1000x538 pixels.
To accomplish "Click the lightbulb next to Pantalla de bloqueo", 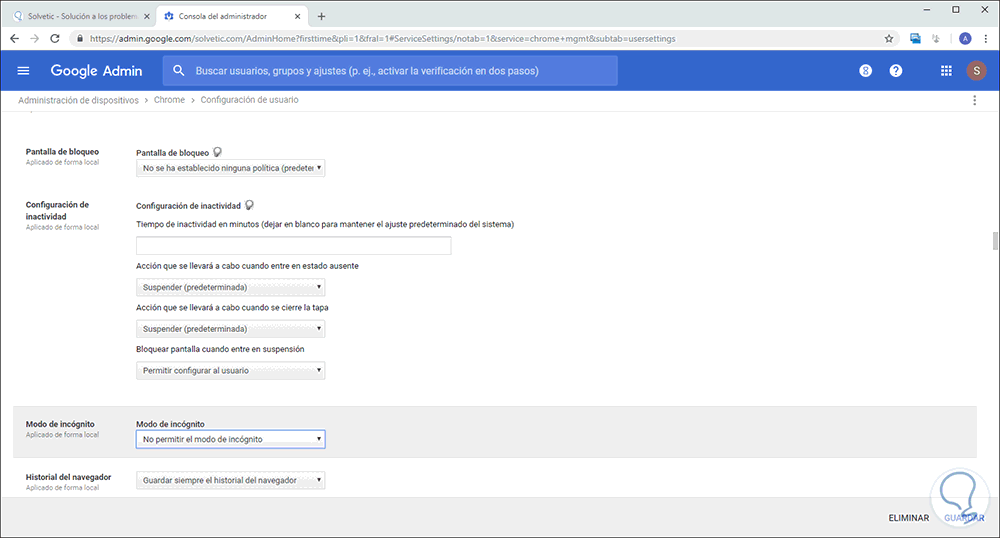I will coord(217,152).
